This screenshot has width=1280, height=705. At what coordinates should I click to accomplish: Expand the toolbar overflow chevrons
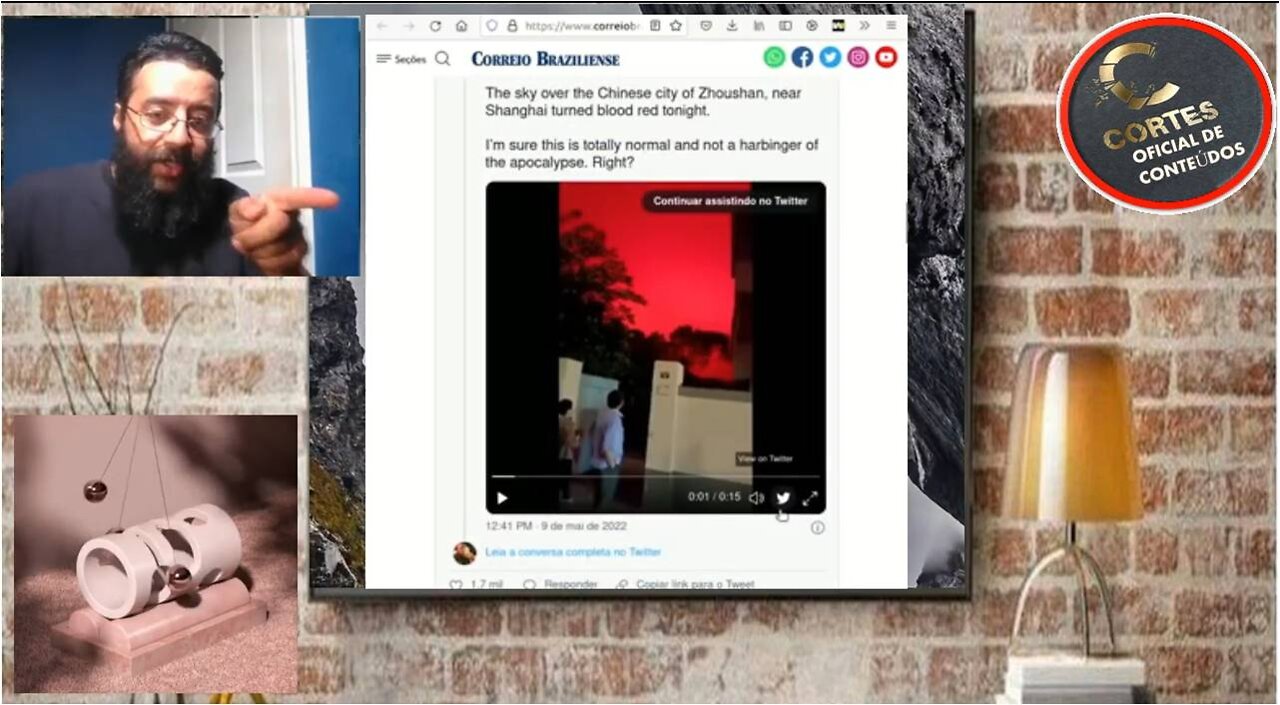864,26
